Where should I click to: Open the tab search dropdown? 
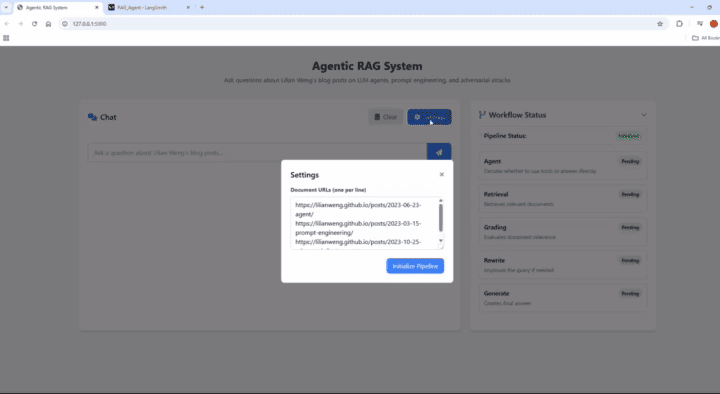6,7
